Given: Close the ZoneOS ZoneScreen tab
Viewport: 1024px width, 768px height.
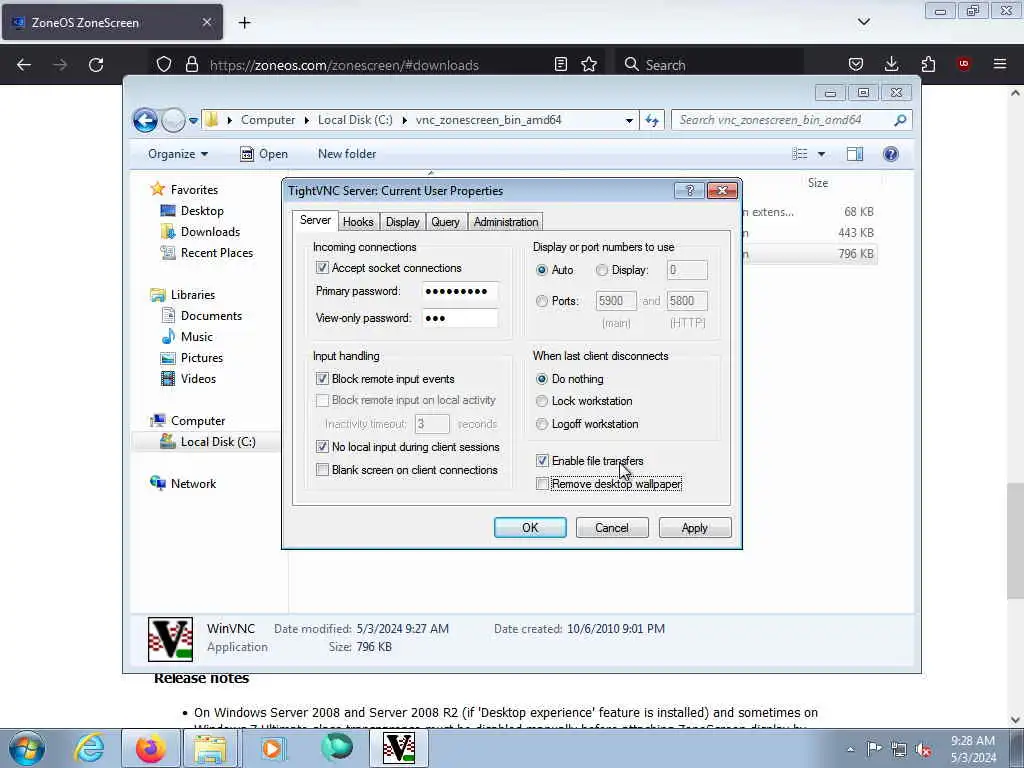Looking at the screenshot, I should point(206,22).
